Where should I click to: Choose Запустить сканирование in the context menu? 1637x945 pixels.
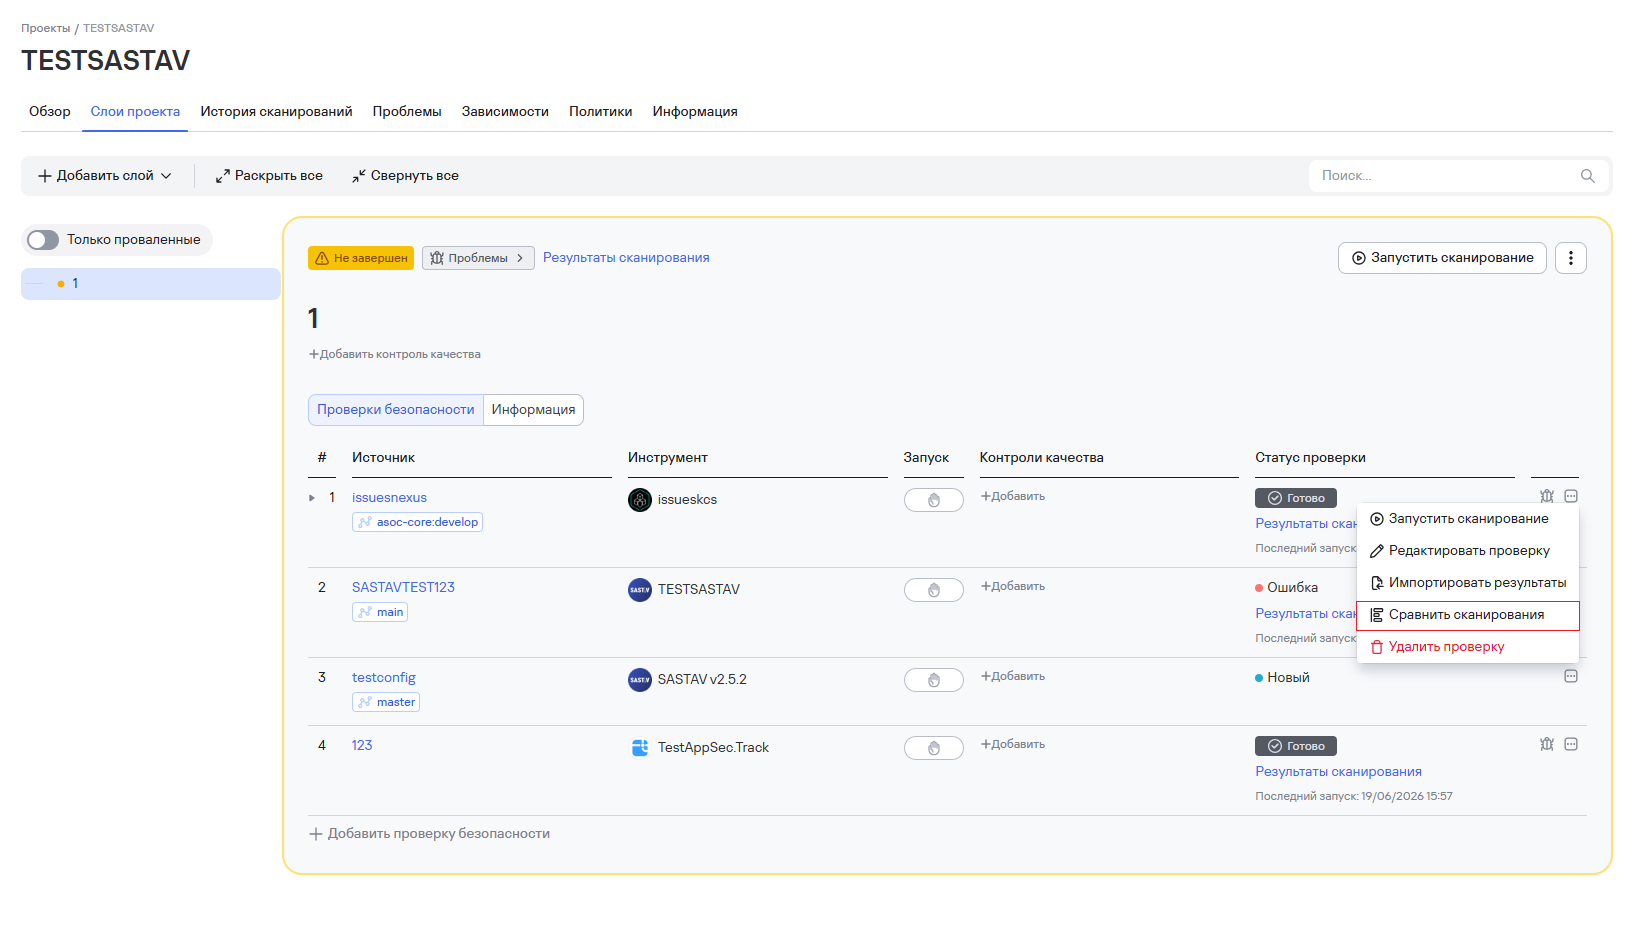click(x=1468, y=519)
